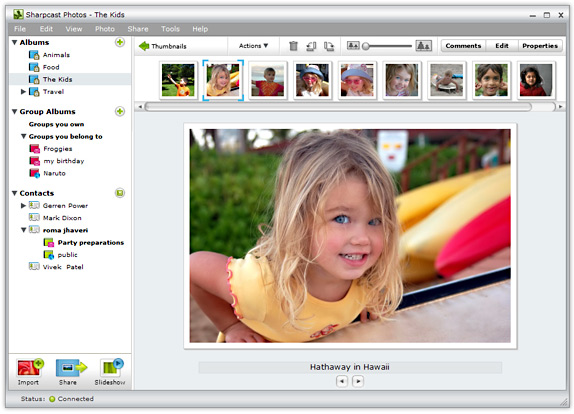Click the green add Albums plus icon
The image size is (574, 414).
click(120, 42)
